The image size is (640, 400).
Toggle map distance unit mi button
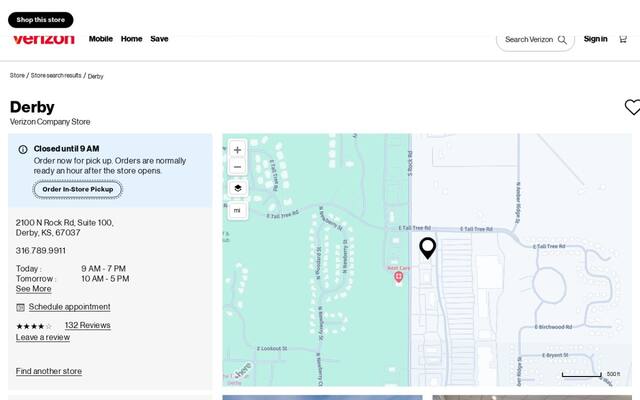(238, 211)
